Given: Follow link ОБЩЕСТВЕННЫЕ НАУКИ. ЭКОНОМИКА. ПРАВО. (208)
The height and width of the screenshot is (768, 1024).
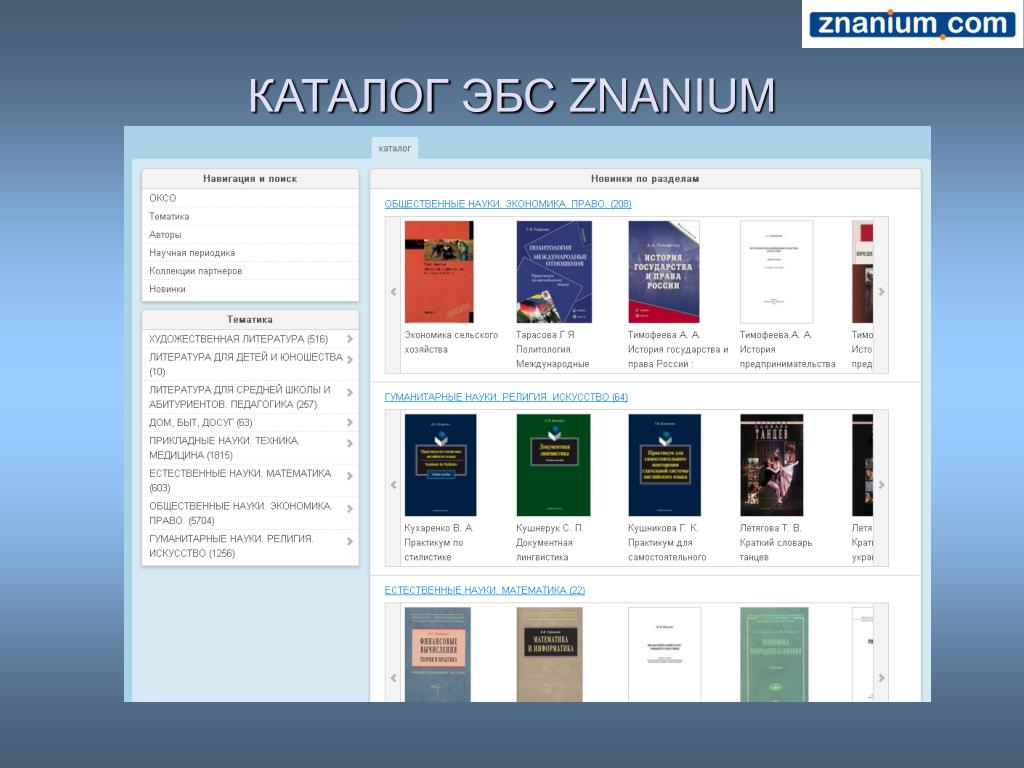Looking at the screenshot, I should 507,204.
